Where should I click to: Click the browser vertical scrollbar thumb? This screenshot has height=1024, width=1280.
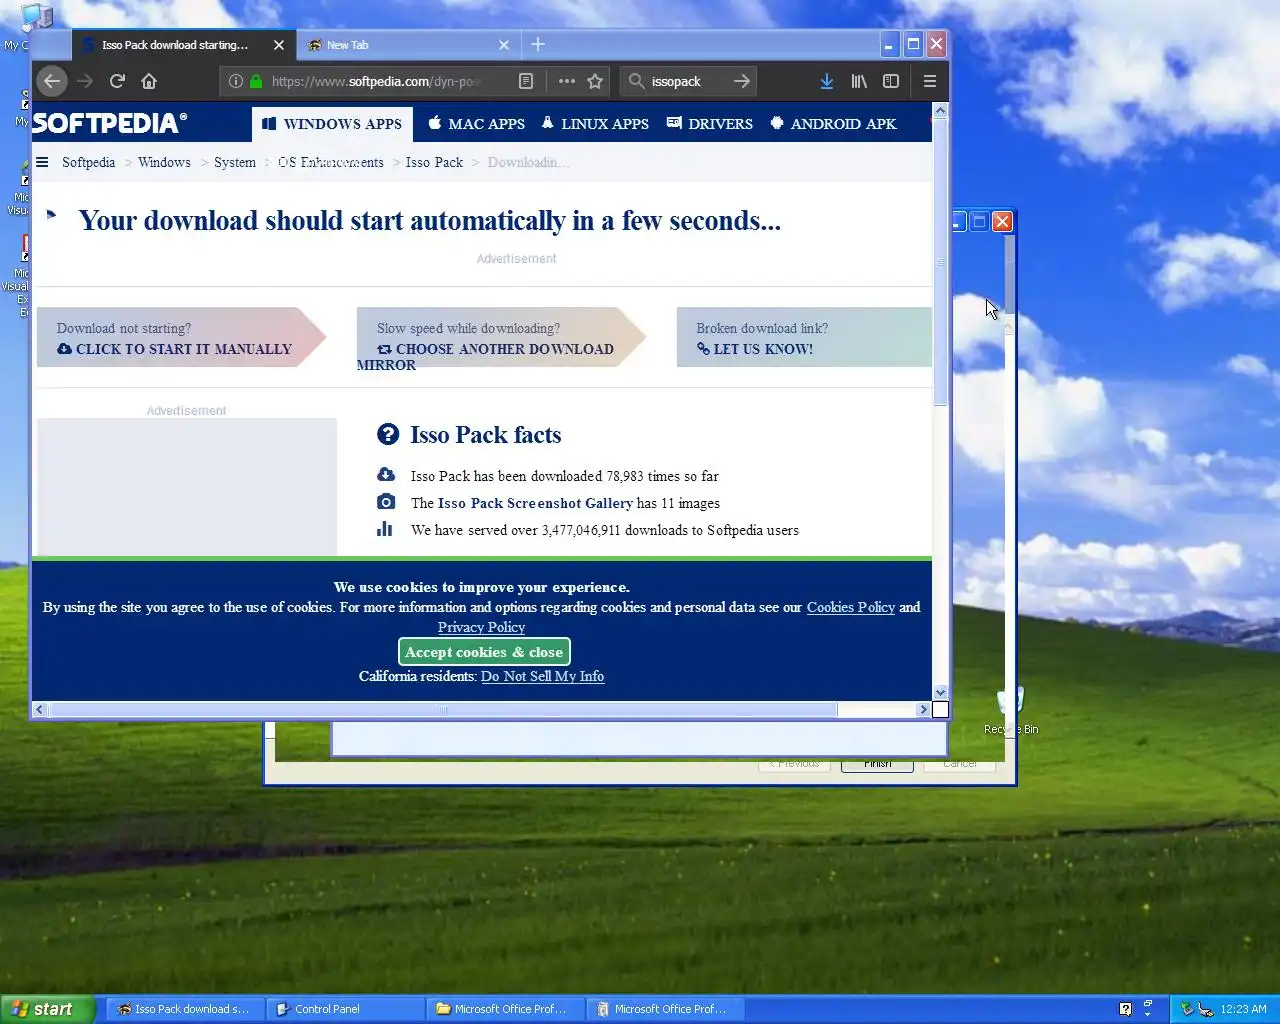pyautogui.click(x=940, y=260)
